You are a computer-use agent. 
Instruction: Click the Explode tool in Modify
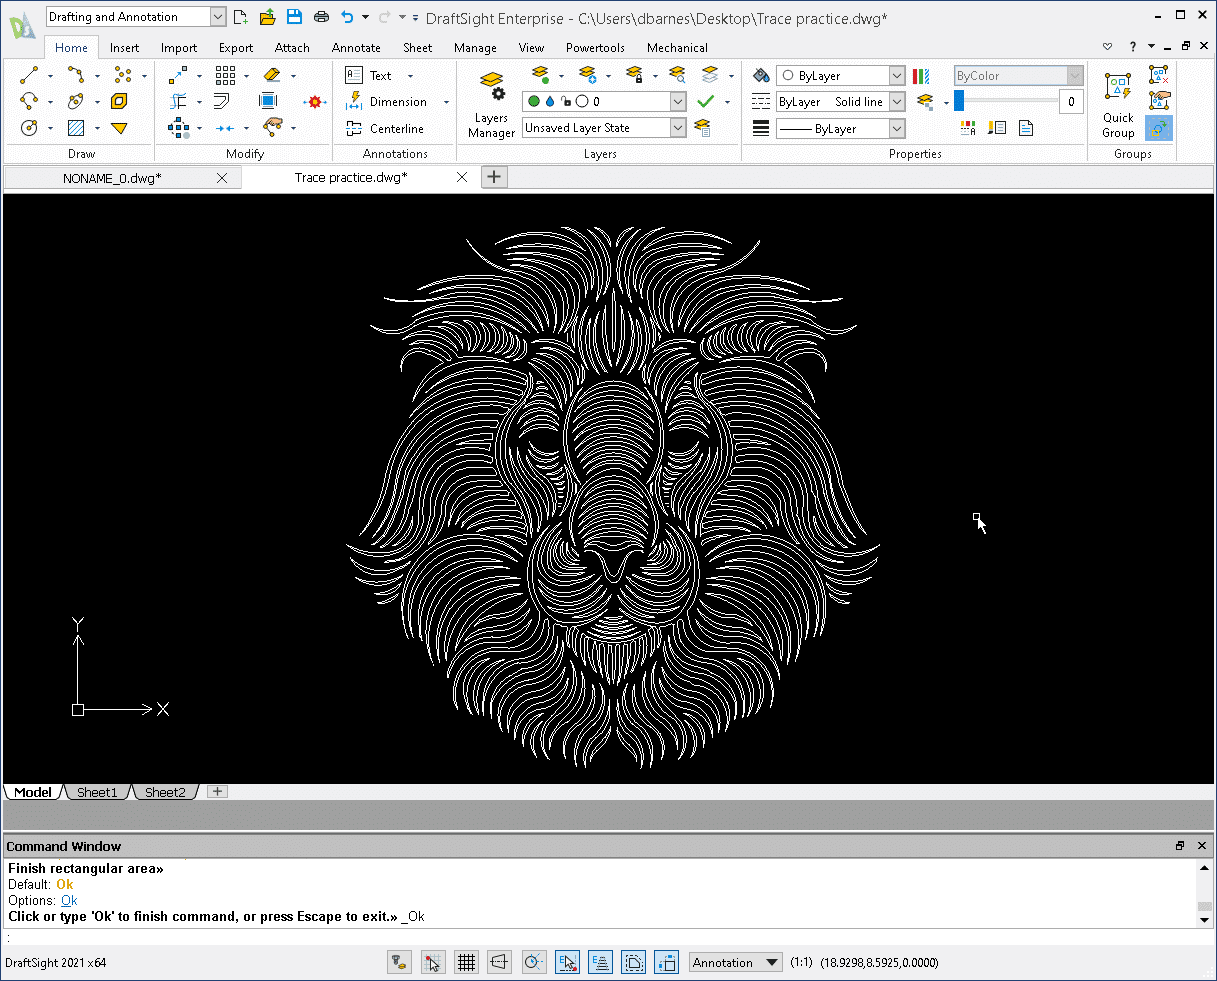[316, 102]
